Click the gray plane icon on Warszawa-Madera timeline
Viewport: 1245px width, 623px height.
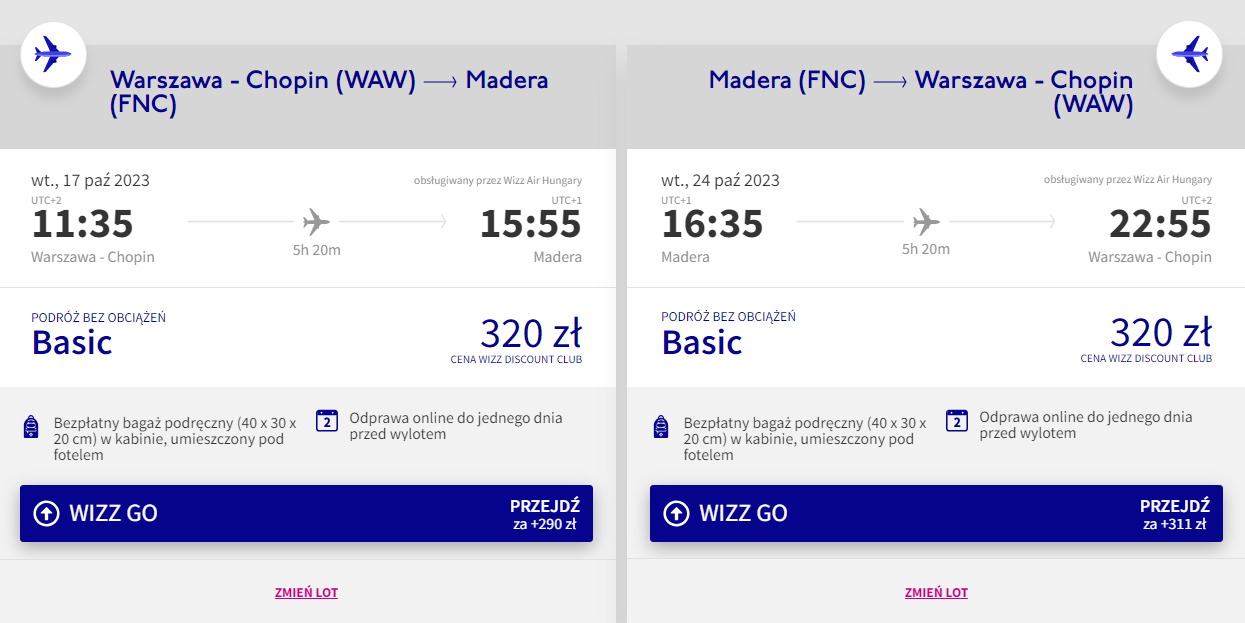click(316, 220)
